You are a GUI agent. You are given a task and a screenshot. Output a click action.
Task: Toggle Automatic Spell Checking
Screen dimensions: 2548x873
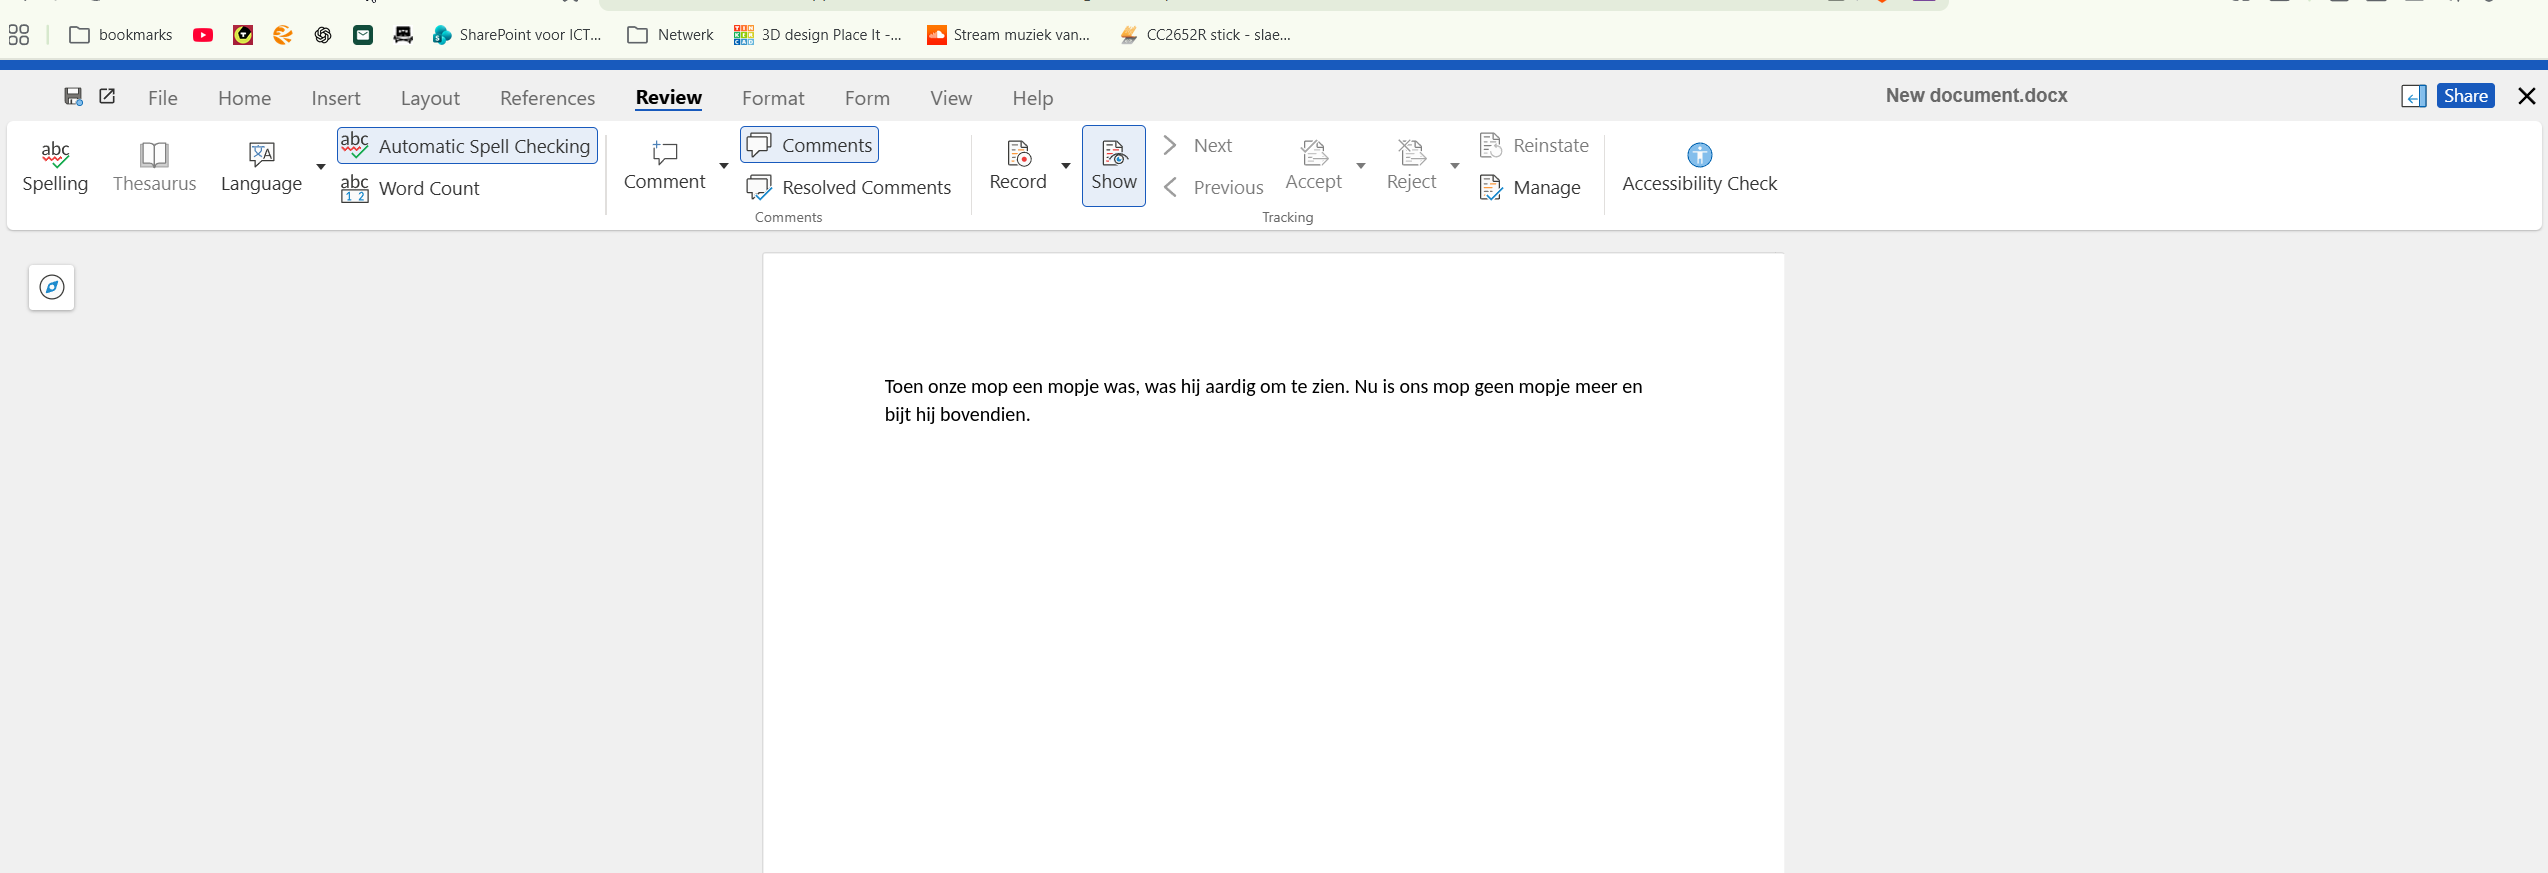tap(467, 146)
